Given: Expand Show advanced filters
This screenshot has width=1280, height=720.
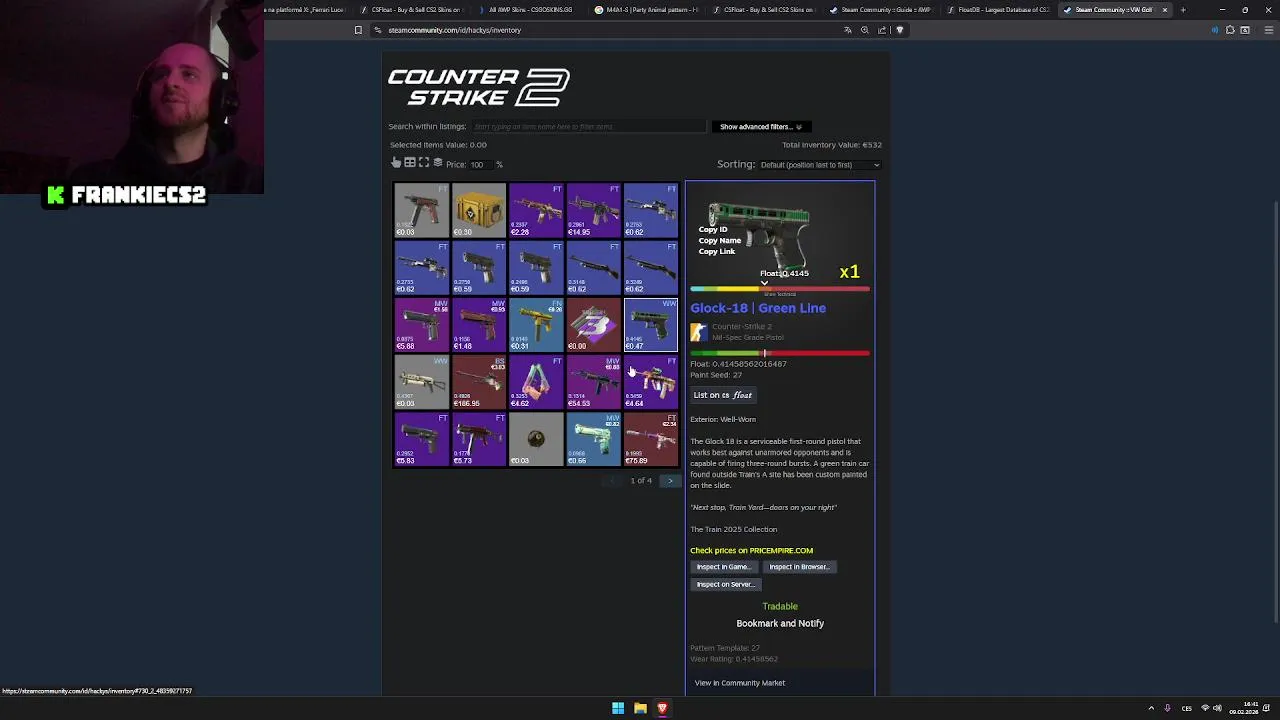Looking at the screenshot, I should pos(760,127).
